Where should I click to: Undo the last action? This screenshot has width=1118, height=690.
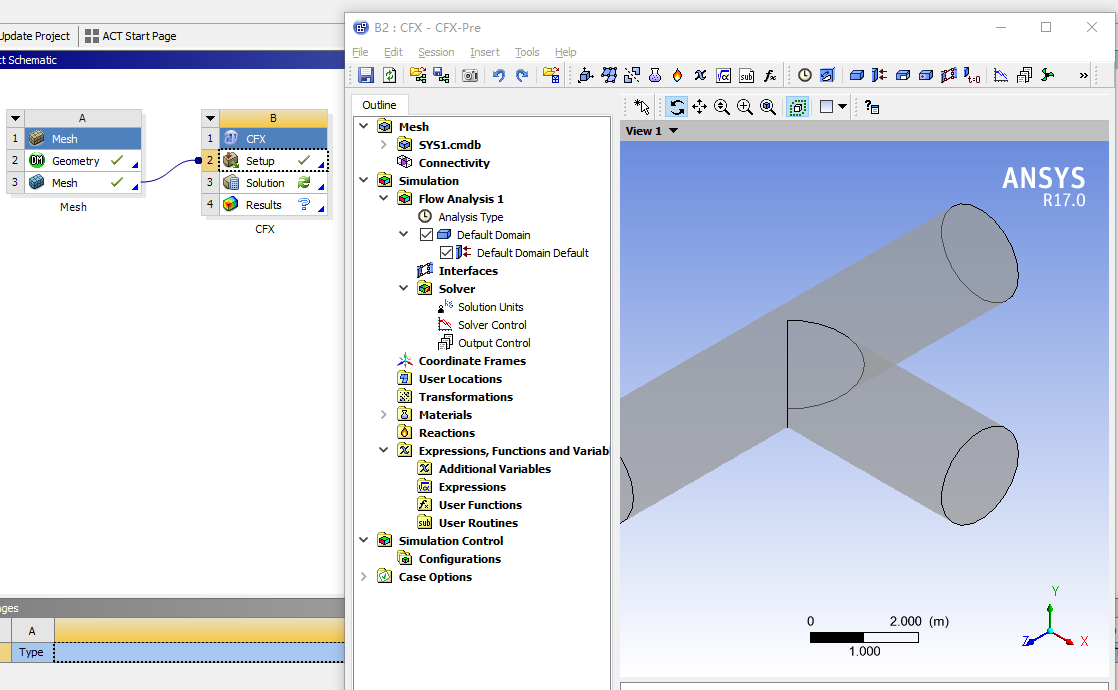pos(498,75)
